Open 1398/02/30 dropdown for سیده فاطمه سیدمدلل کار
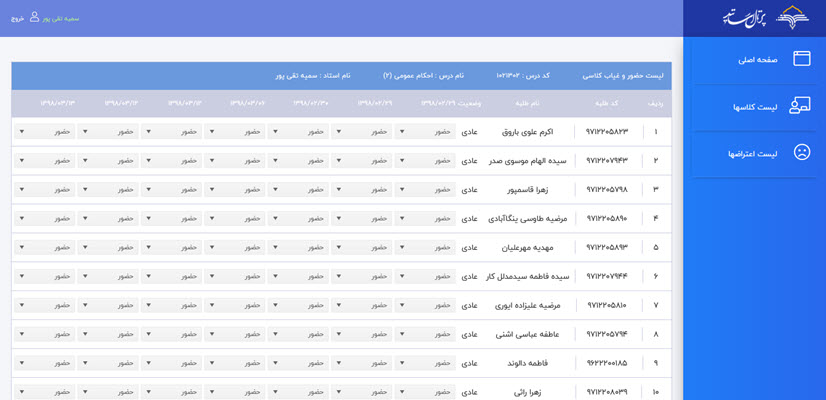The image size is (826, 400). [x=298, y=277]
